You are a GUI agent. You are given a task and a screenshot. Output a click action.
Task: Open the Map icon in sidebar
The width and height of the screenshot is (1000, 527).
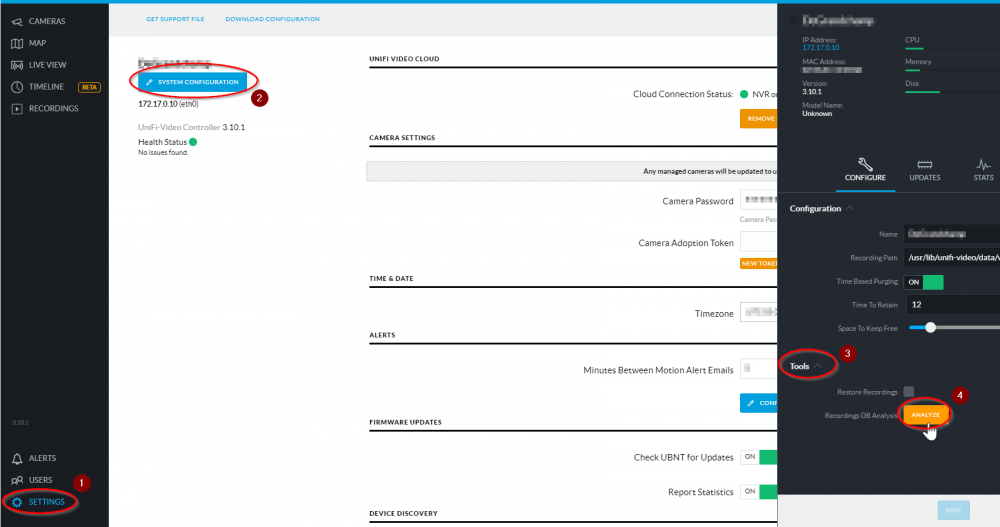[x=17, y=43]
